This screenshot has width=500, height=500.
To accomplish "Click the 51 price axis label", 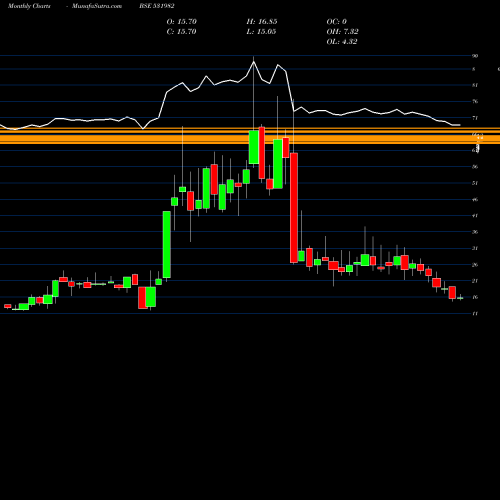I will [x=475, y=183].
